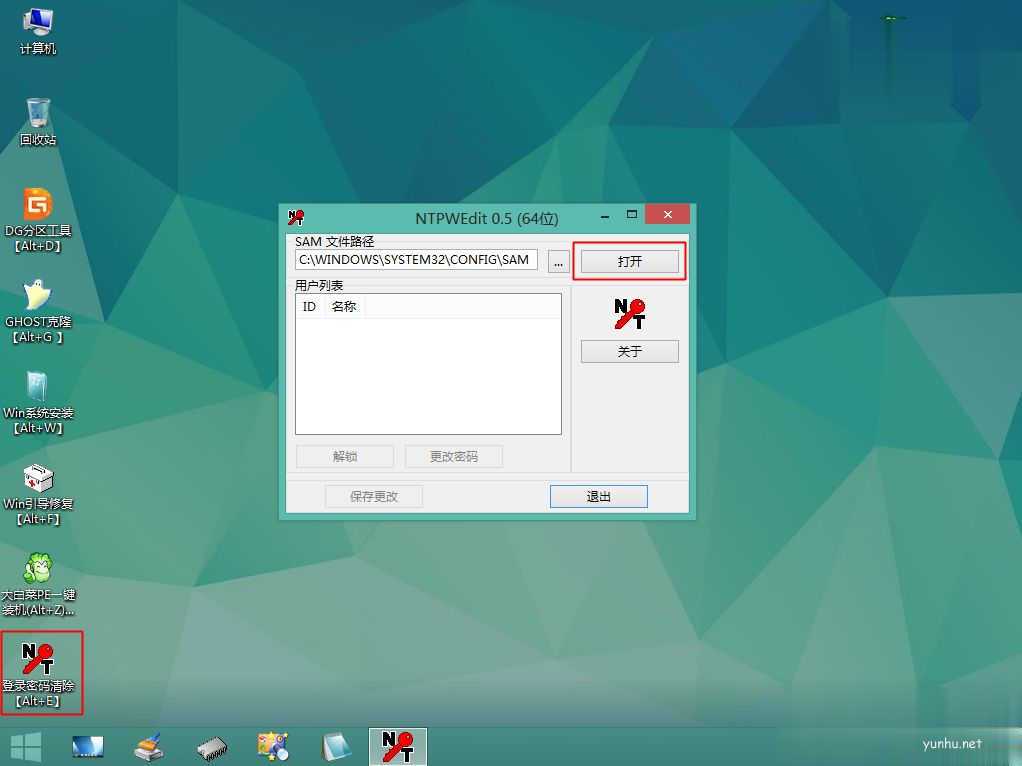Launch 大白菜PE一键装机 tool
Screen dimensions: 1022x766
coord(38,570)
